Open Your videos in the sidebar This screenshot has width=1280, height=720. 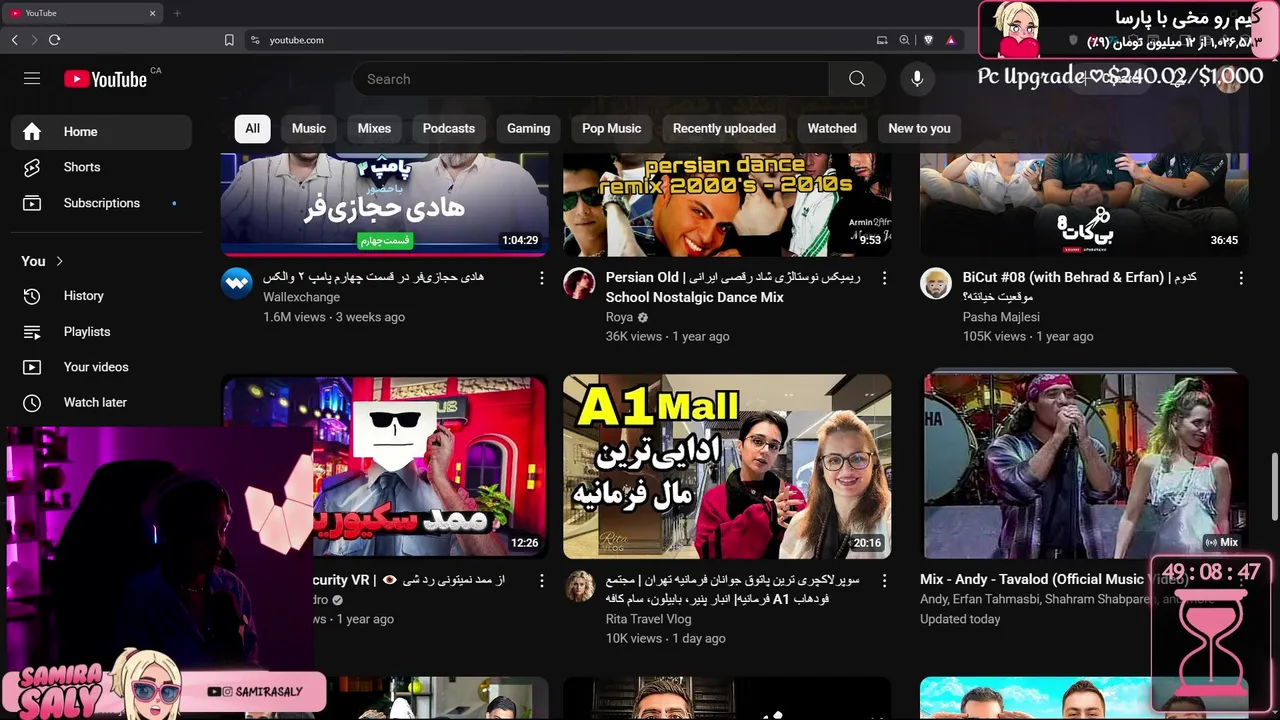click(x=101, y=367)
